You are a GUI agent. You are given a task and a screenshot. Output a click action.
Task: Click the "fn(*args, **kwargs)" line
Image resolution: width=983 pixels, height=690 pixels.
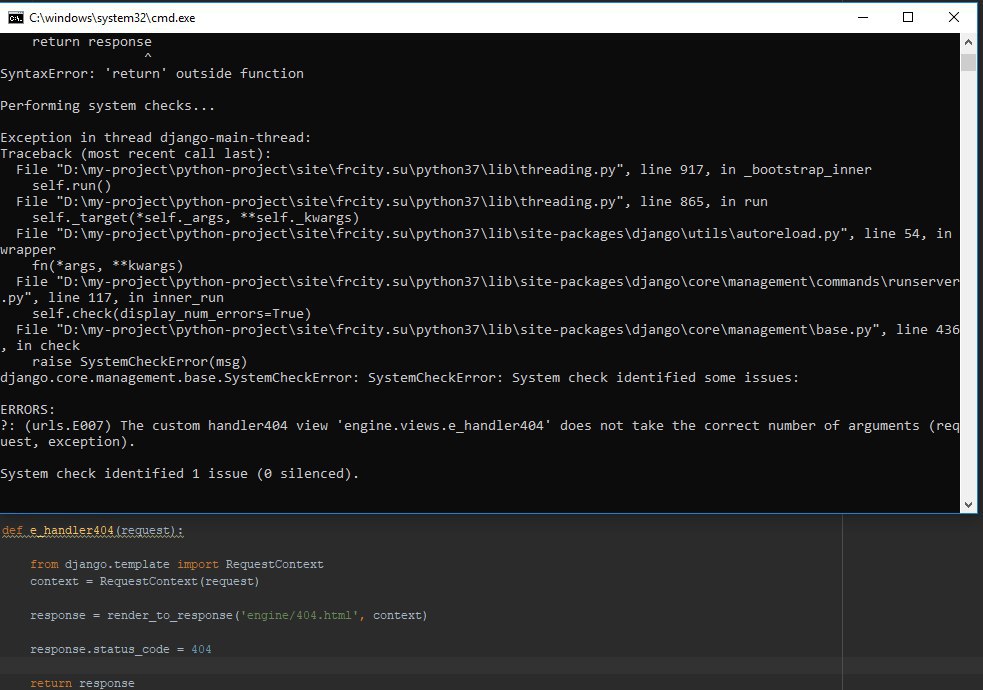pyautogui.click(x=107, y=266)
